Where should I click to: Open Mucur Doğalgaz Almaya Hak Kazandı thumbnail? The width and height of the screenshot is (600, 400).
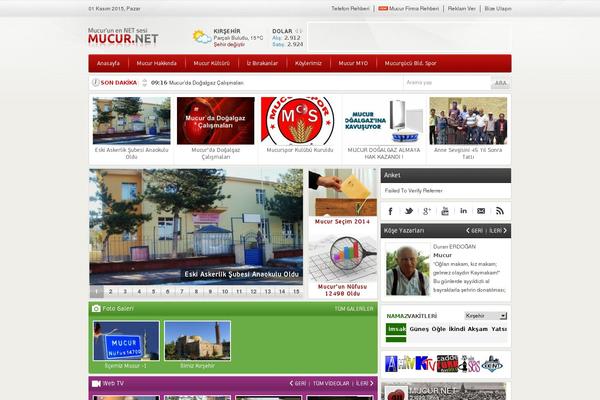tap(384, 121)
